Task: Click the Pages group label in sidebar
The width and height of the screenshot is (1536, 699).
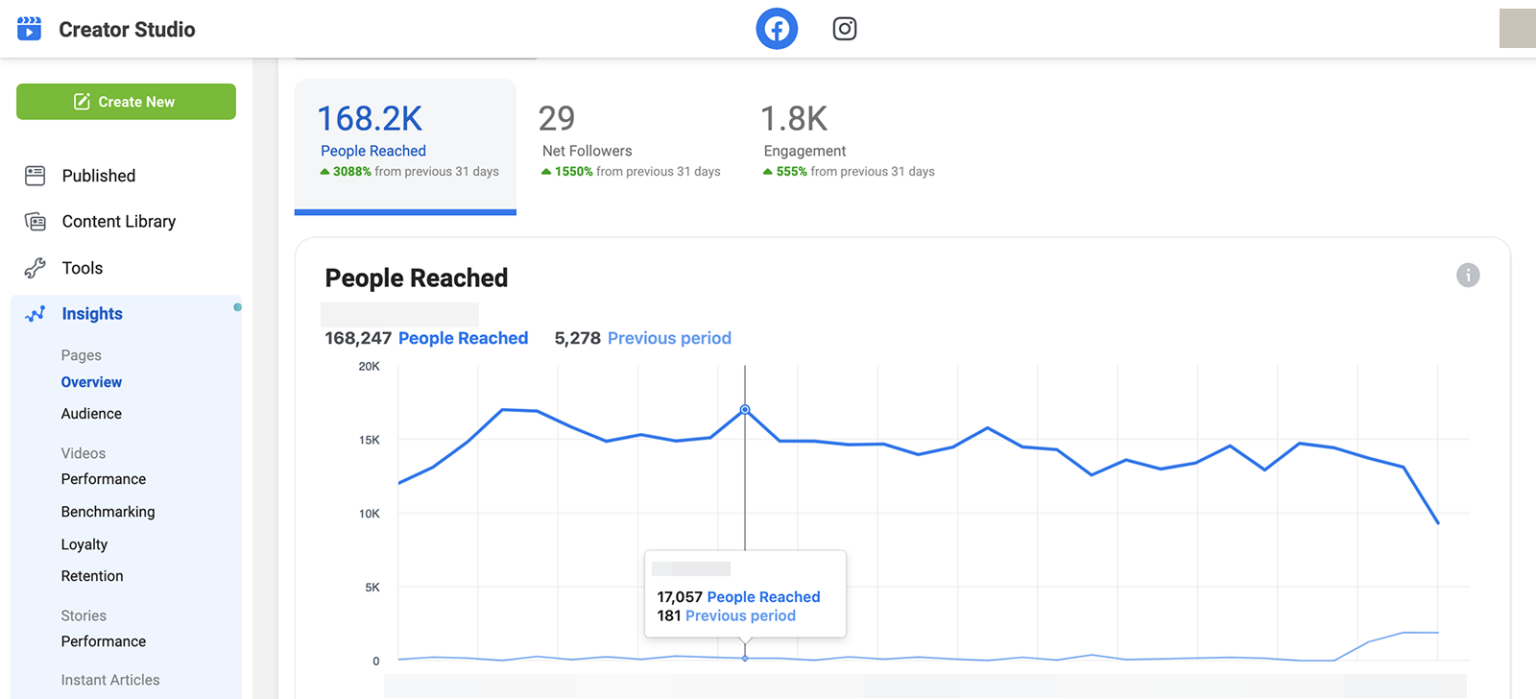Action: (81, 355)
